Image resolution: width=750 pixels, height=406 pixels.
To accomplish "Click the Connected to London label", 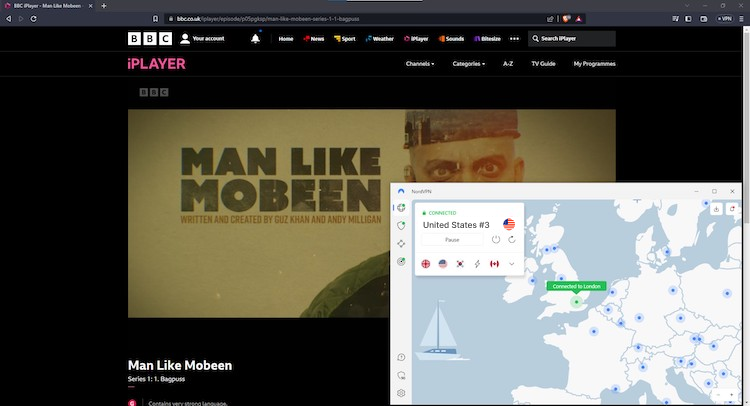I will [576, 286].
